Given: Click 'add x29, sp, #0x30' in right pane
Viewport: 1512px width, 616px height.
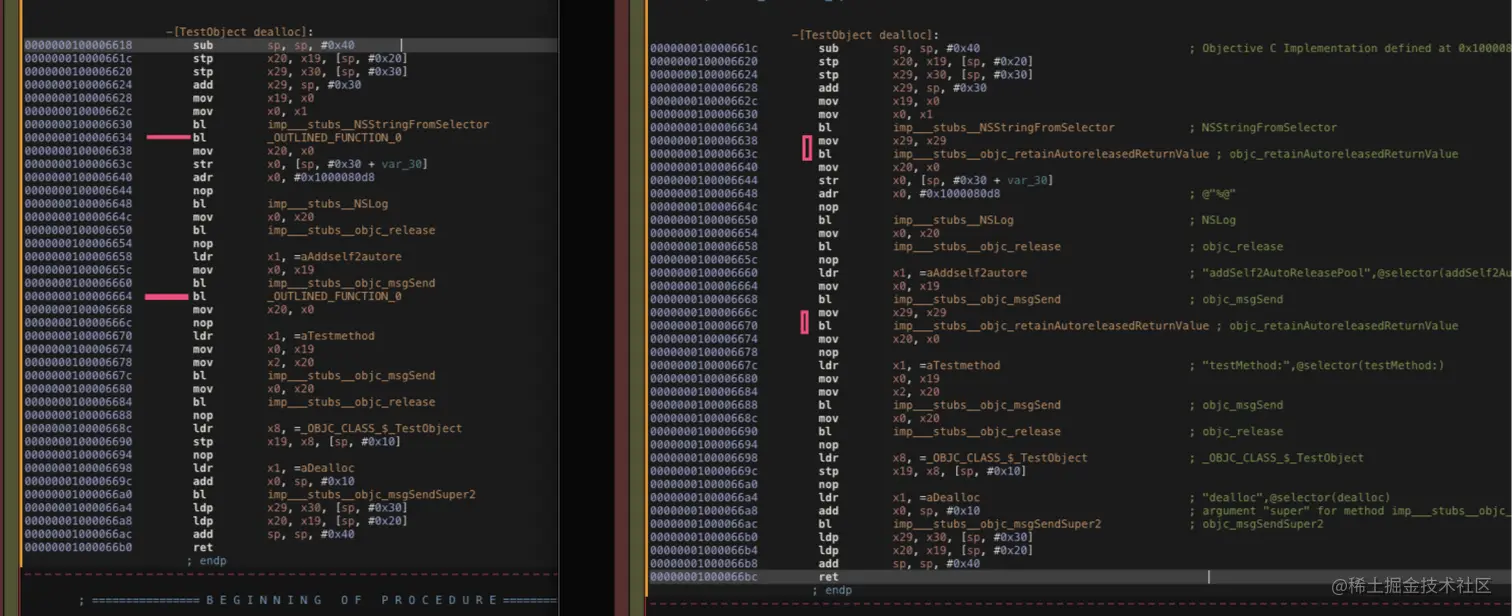Looking at the screenshot, I should pyautogui.click(x=903, y=88).
